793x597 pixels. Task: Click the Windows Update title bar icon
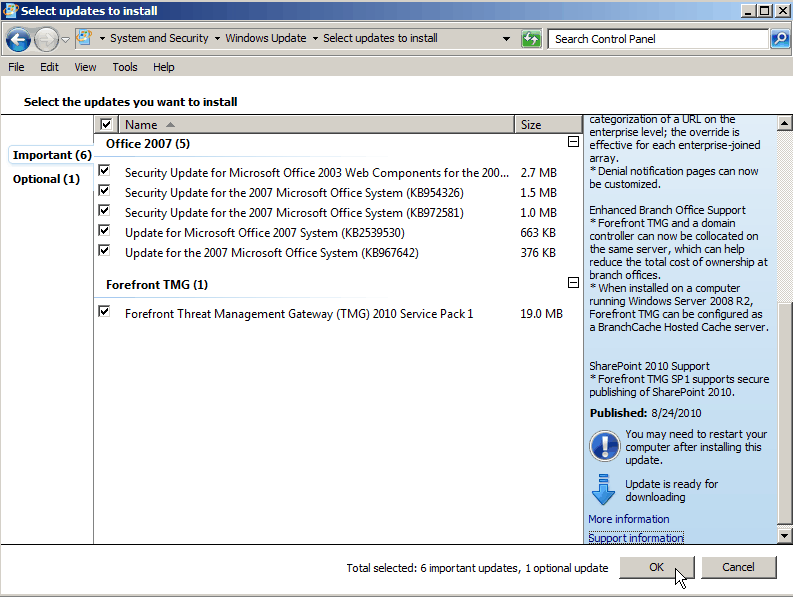point(10,11)
